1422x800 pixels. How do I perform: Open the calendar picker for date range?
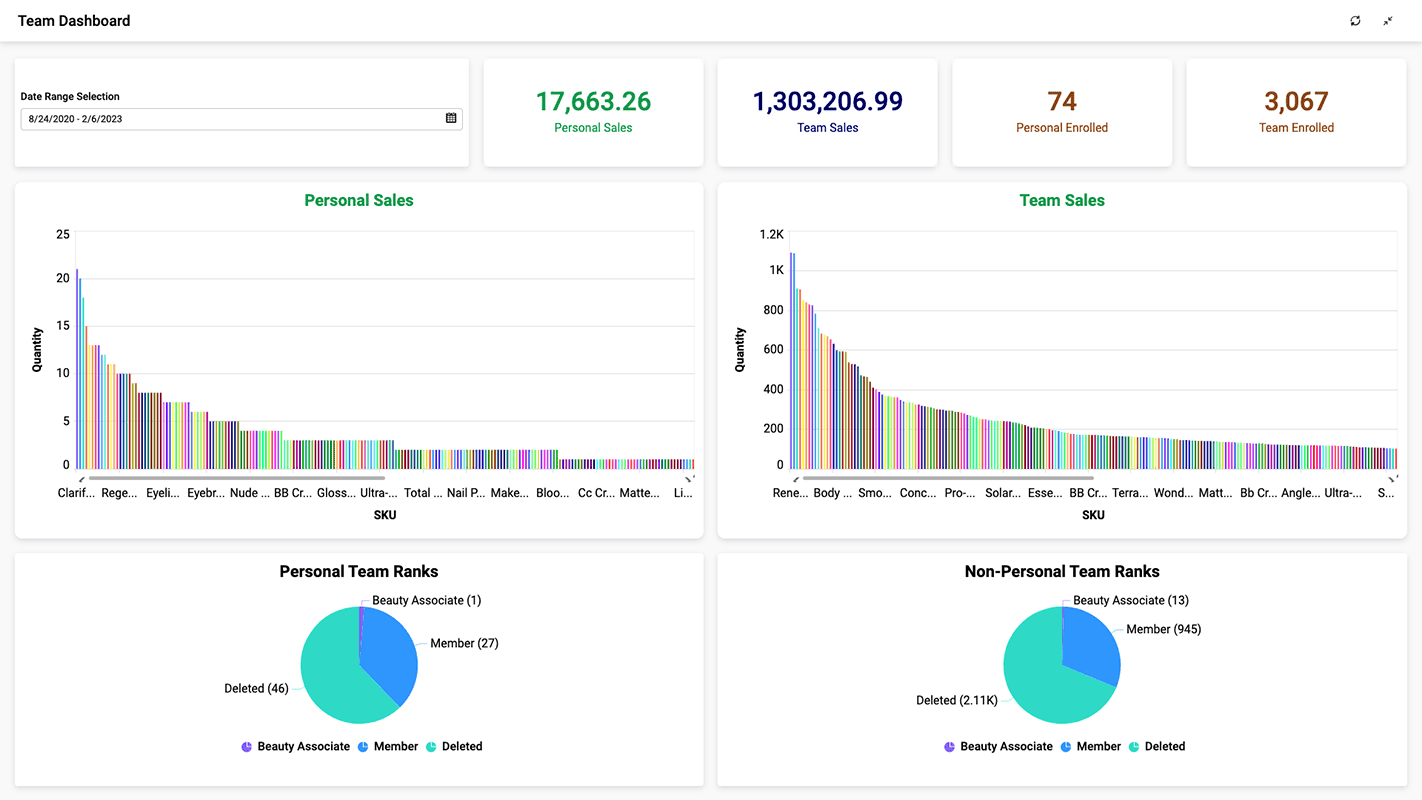[451, 118]
